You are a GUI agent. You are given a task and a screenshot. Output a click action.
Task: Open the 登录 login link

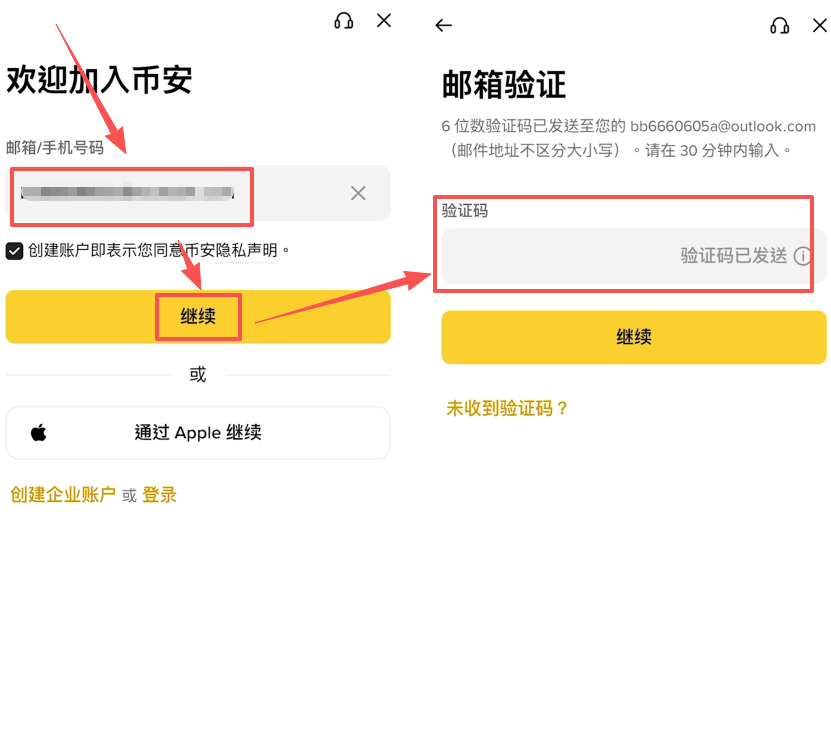coord(160,494)
